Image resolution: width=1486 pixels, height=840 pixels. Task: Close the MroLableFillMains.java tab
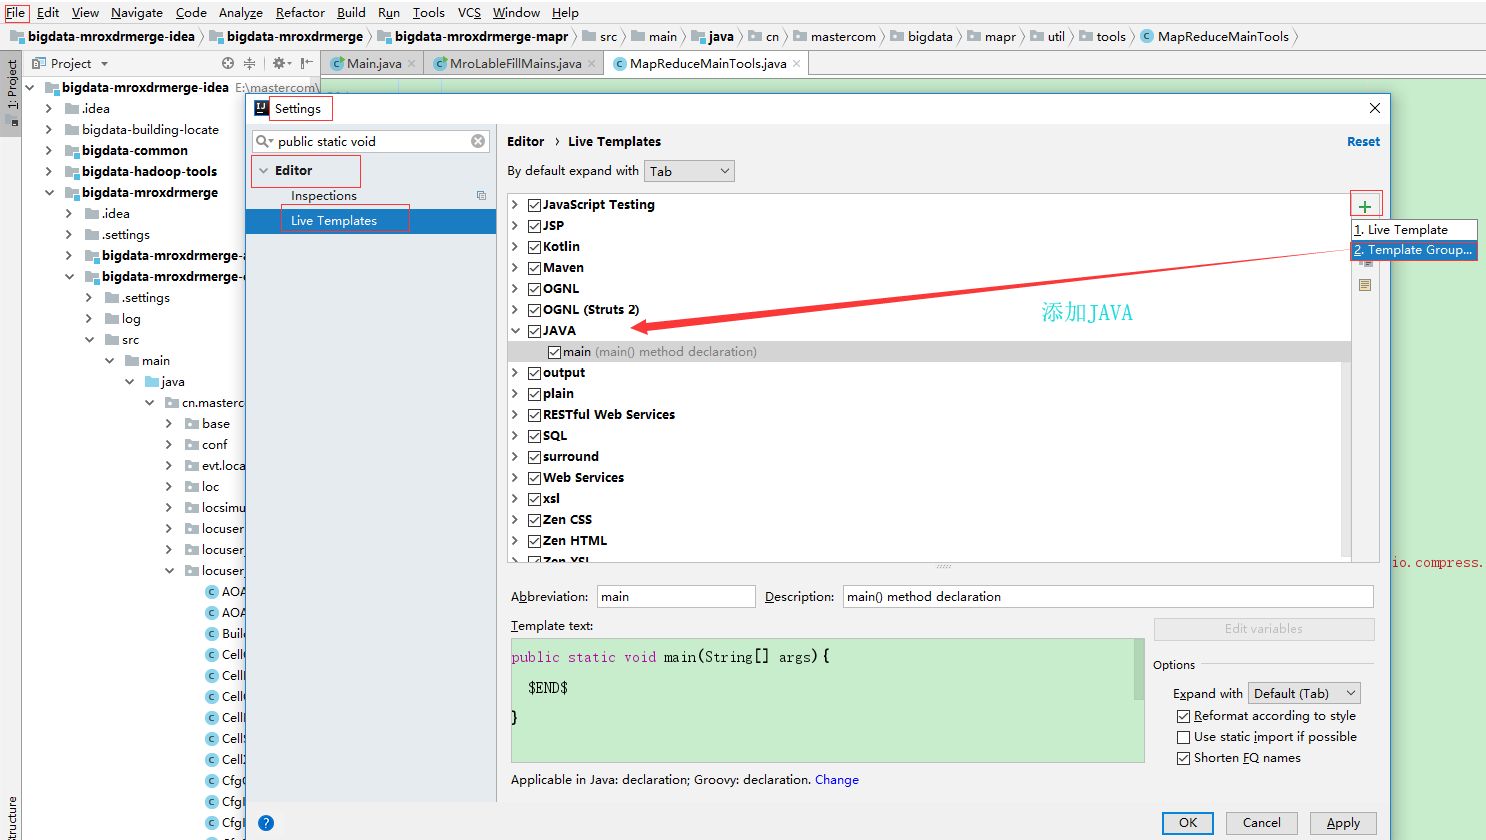pos(591,64)
